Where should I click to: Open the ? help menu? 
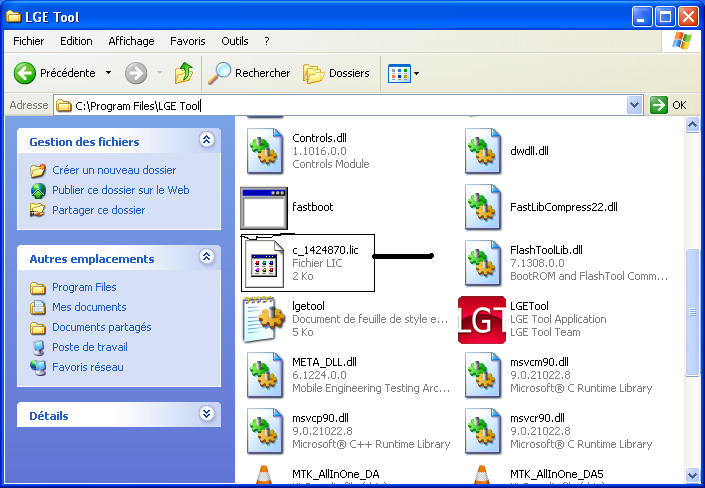[x=267, y=41]
